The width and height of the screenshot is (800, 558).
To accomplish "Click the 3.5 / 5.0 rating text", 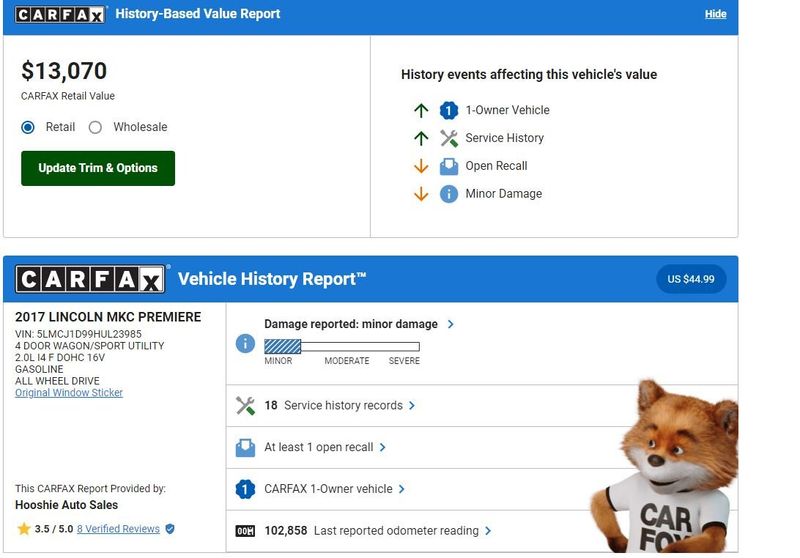I will coord(54,529).
